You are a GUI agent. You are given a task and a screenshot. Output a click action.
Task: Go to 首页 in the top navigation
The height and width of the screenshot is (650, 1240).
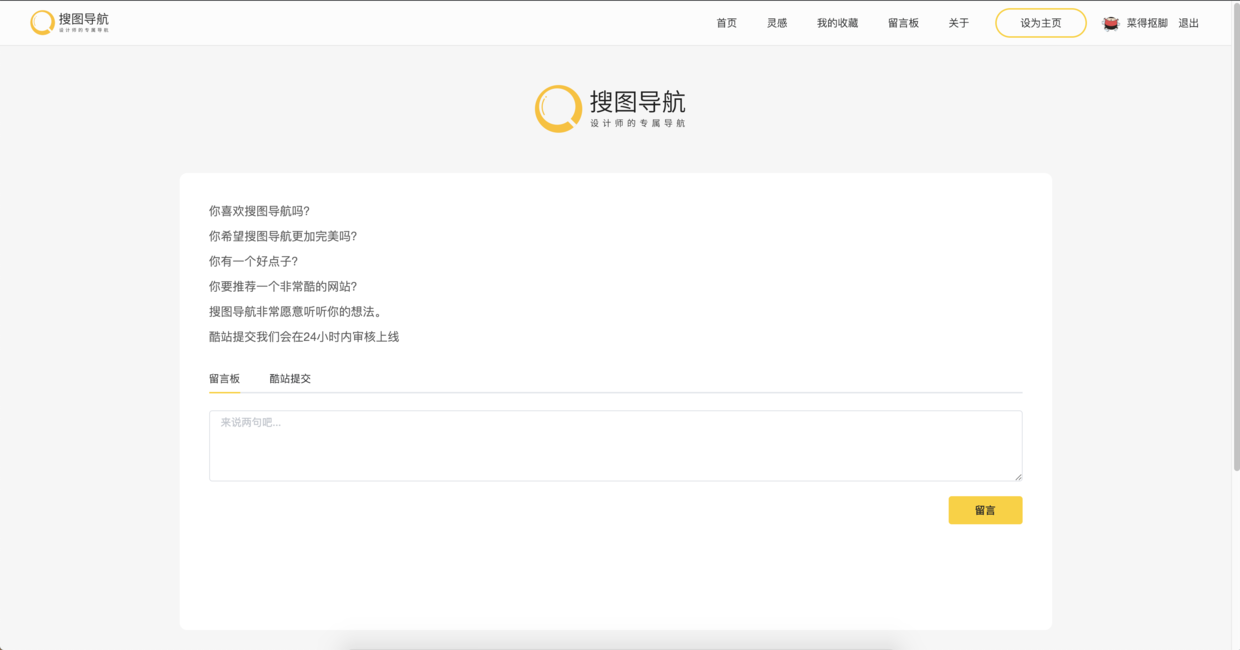[726, 23]
